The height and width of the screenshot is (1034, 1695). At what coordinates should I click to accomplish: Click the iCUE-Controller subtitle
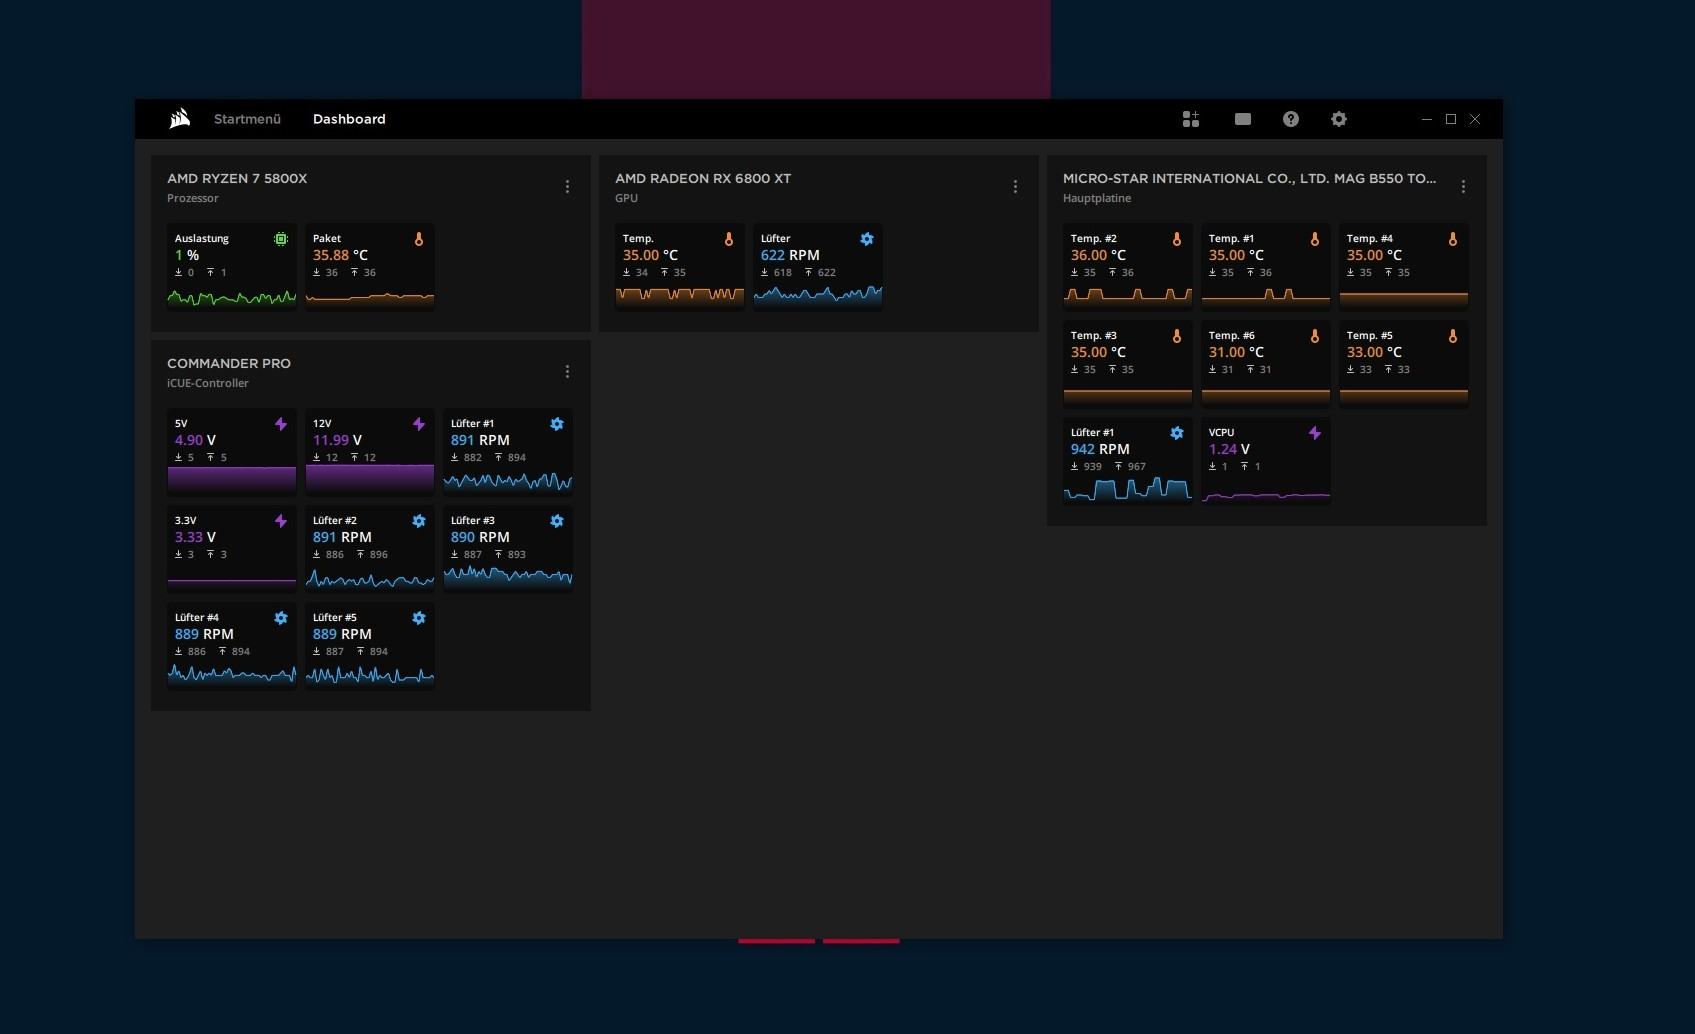click(208, 383)
